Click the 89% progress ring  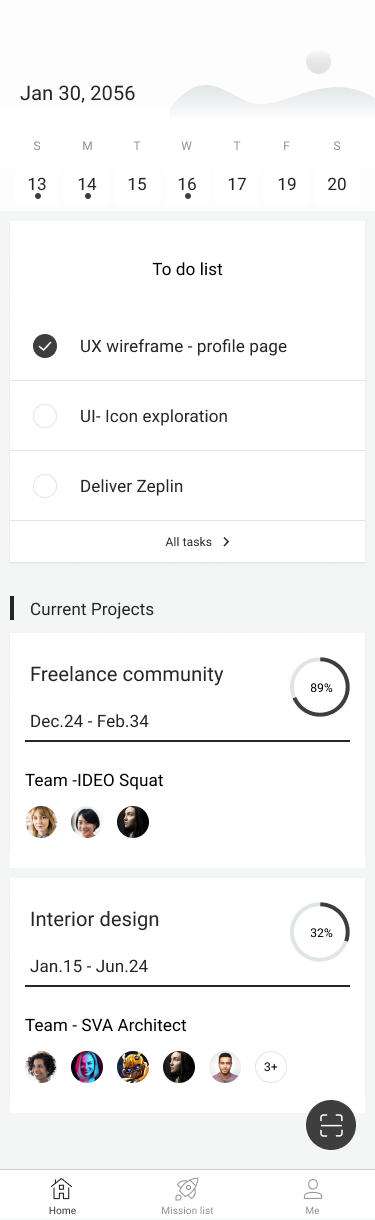pyautogui.click(x=320, y=687)
